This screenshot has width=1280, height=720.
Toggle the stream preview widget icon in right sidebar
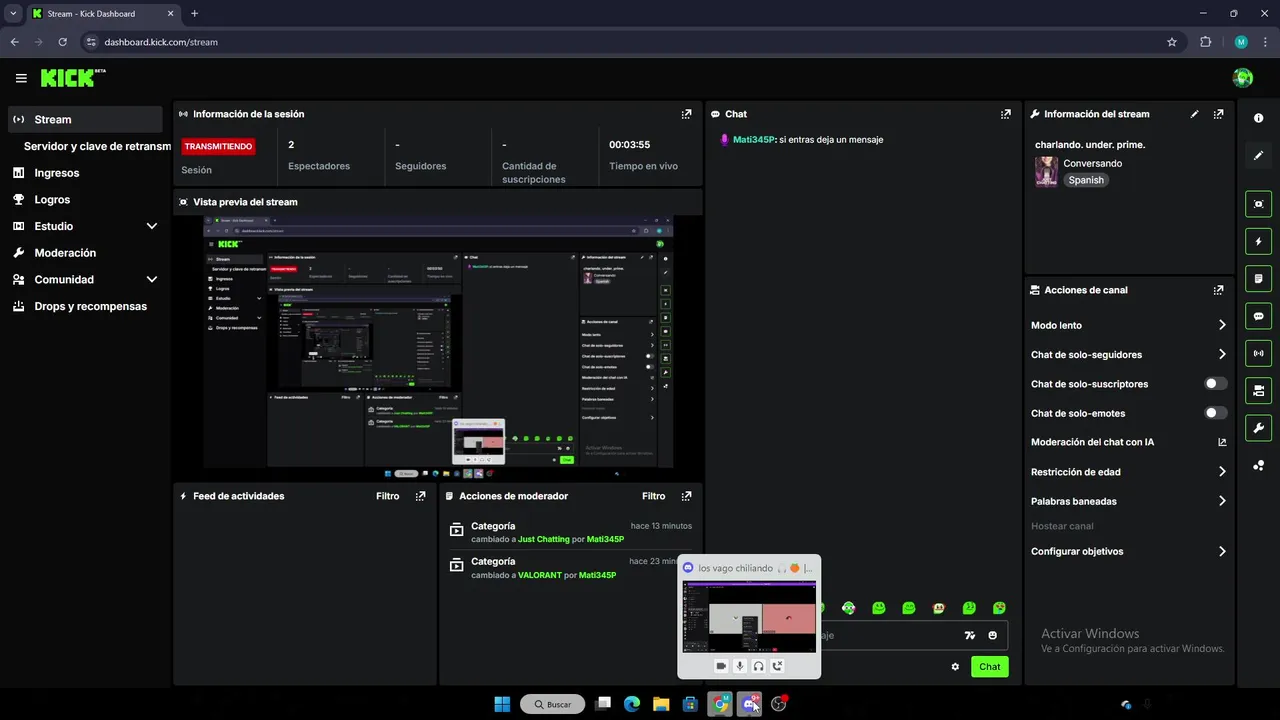[1258, 204]
